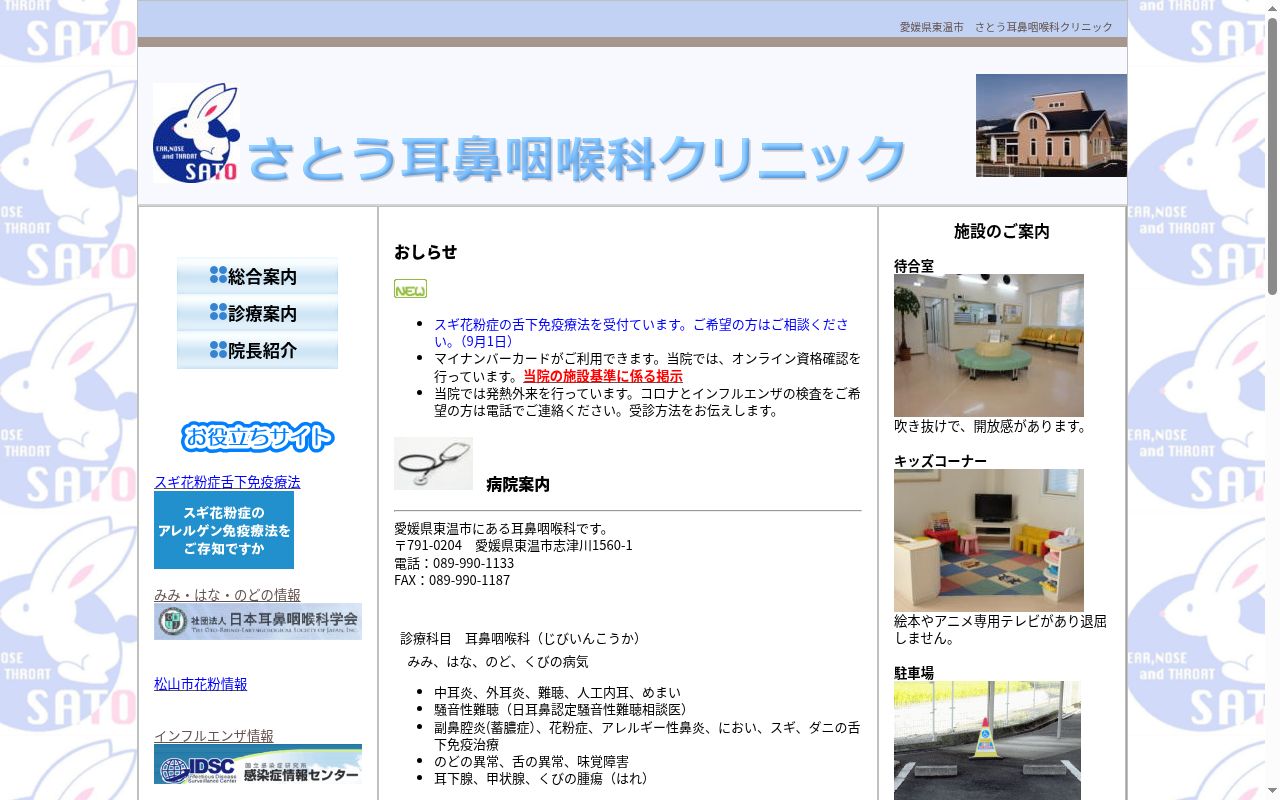
Task: Click the 吹き抜けで、開放感があります caption
Action: 990,426
